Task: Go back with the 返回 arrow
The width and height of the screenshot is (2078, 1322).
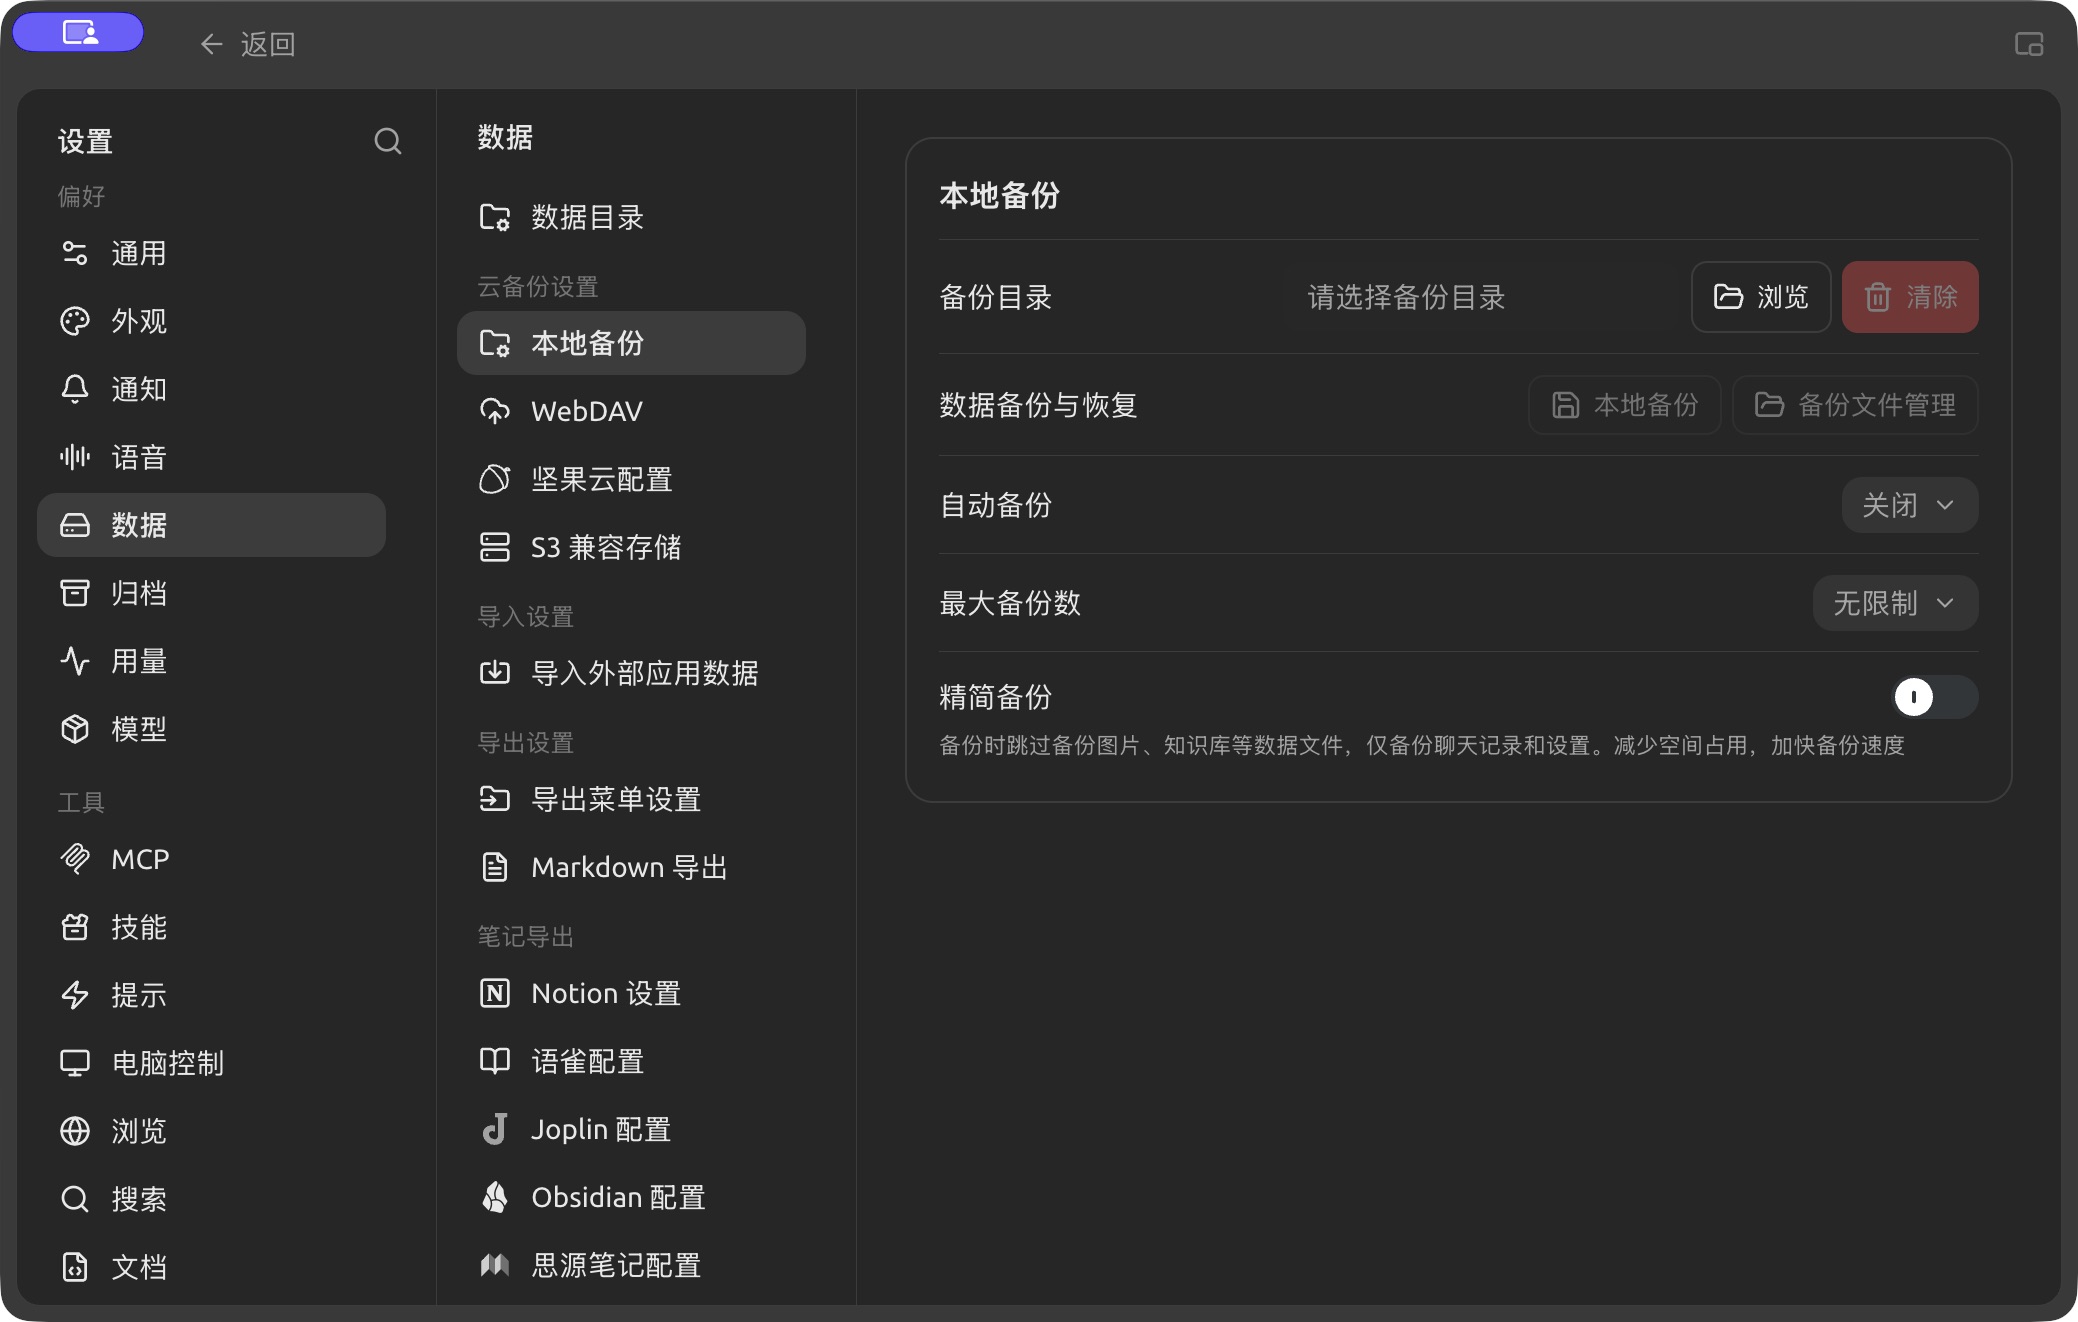Action: (246, 44)
